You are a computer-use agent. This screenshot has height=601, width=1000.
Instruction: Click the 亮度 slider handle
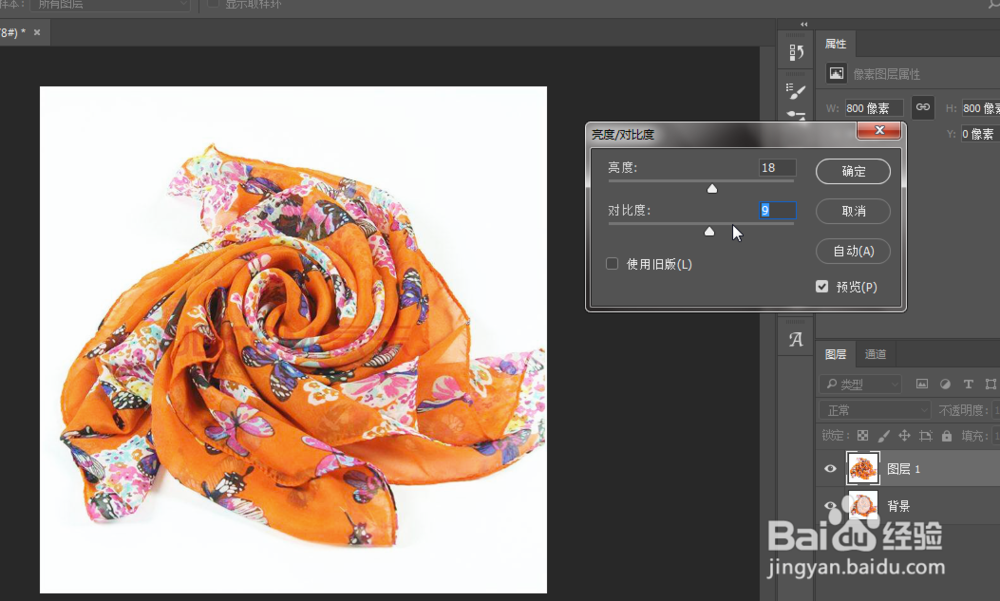712,189
